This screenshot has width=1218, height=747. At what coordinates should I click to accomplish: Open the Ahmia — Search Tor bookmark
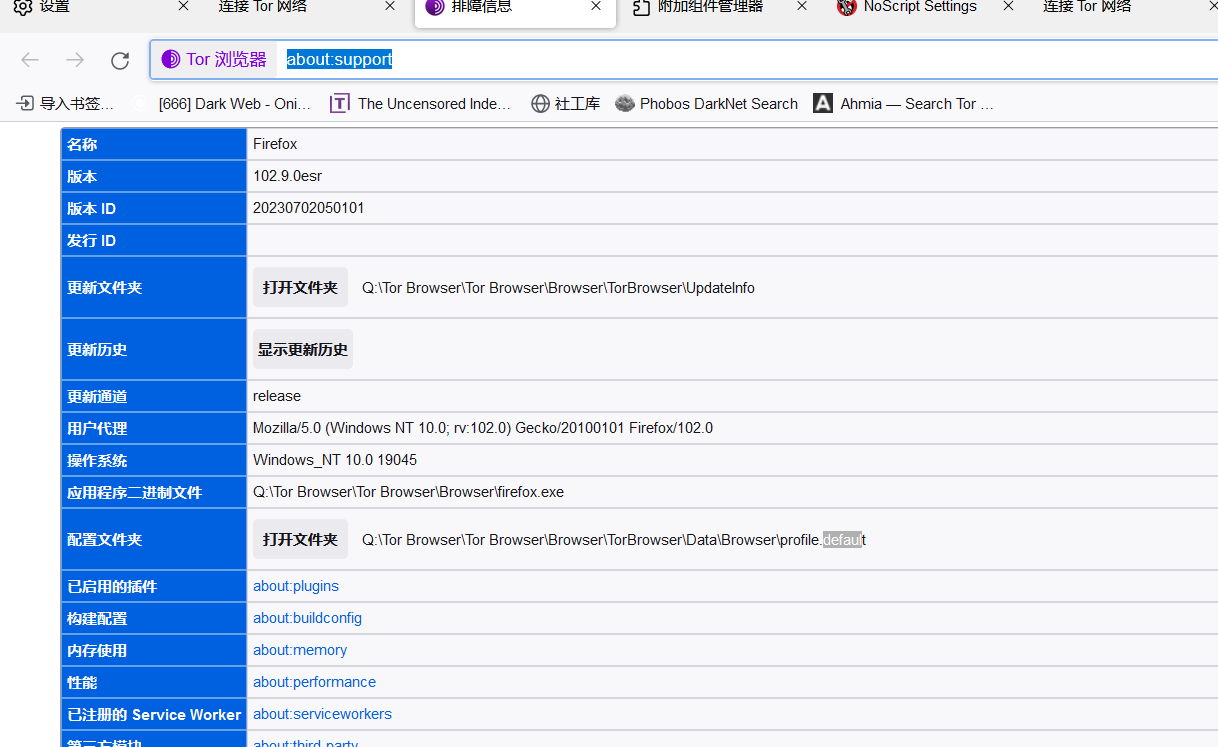(x=904, y=103)
